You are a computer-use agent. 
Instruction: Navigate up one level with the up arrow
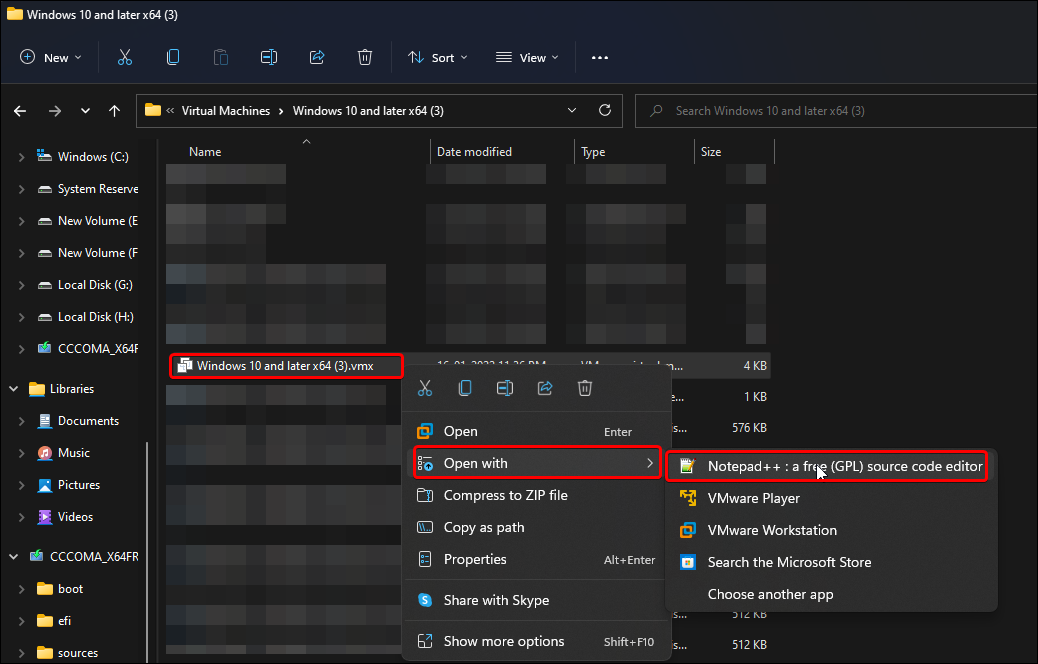[114, 110]
